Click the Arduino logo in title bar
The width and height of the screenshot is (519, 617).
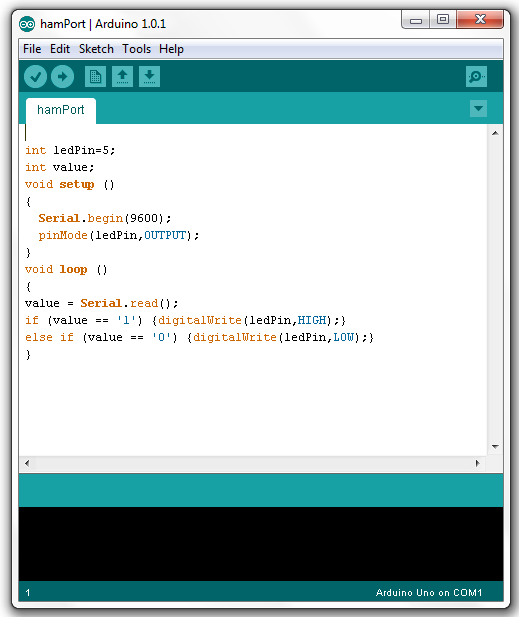[x=27, y=24]
